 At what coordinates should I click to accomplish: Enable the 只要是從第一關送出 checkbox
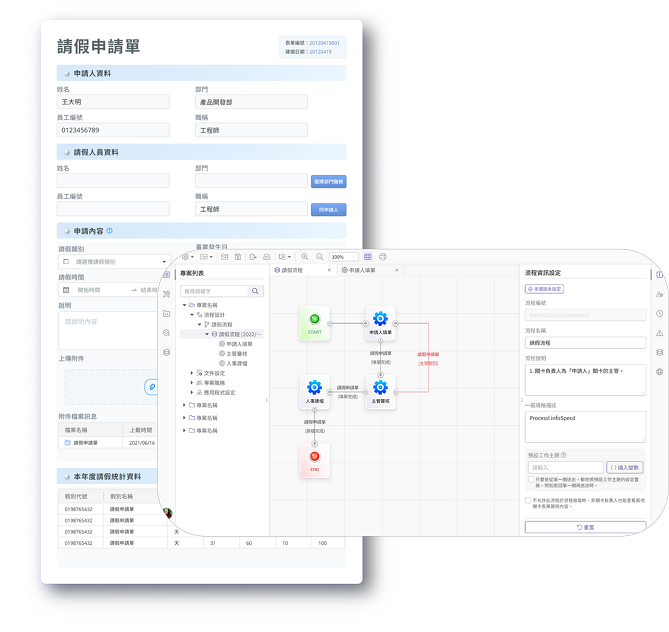529,479
